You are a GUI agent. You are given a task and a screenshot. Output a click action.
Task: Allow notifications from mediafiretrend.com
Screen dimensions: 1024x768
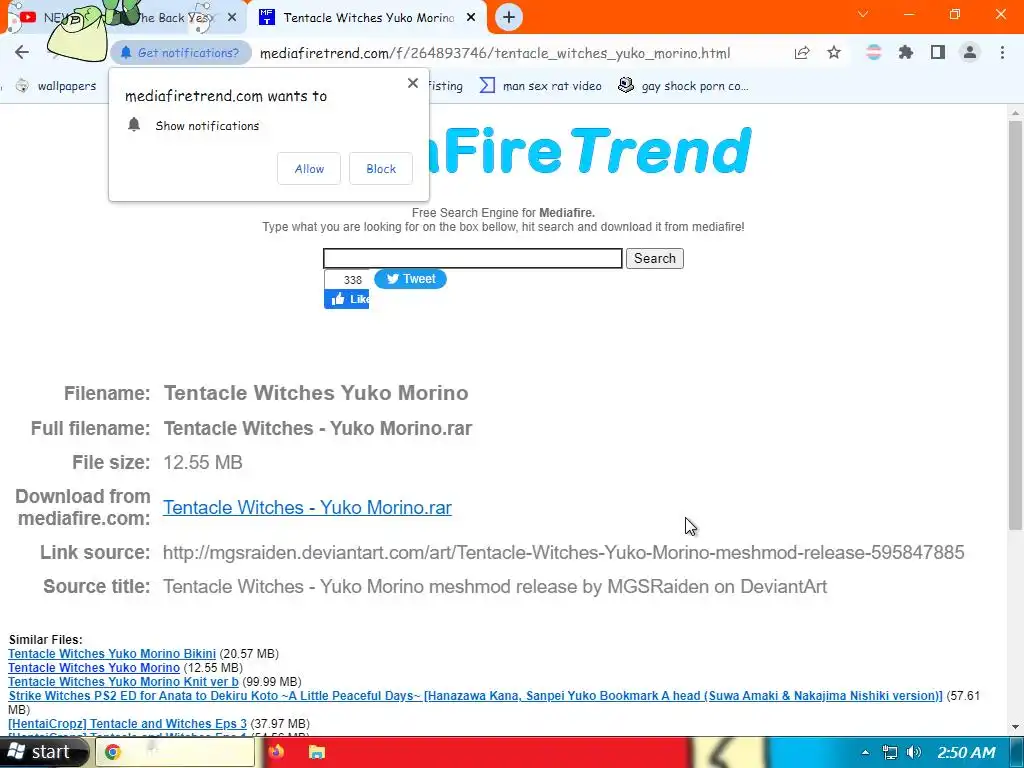[309, 168]
